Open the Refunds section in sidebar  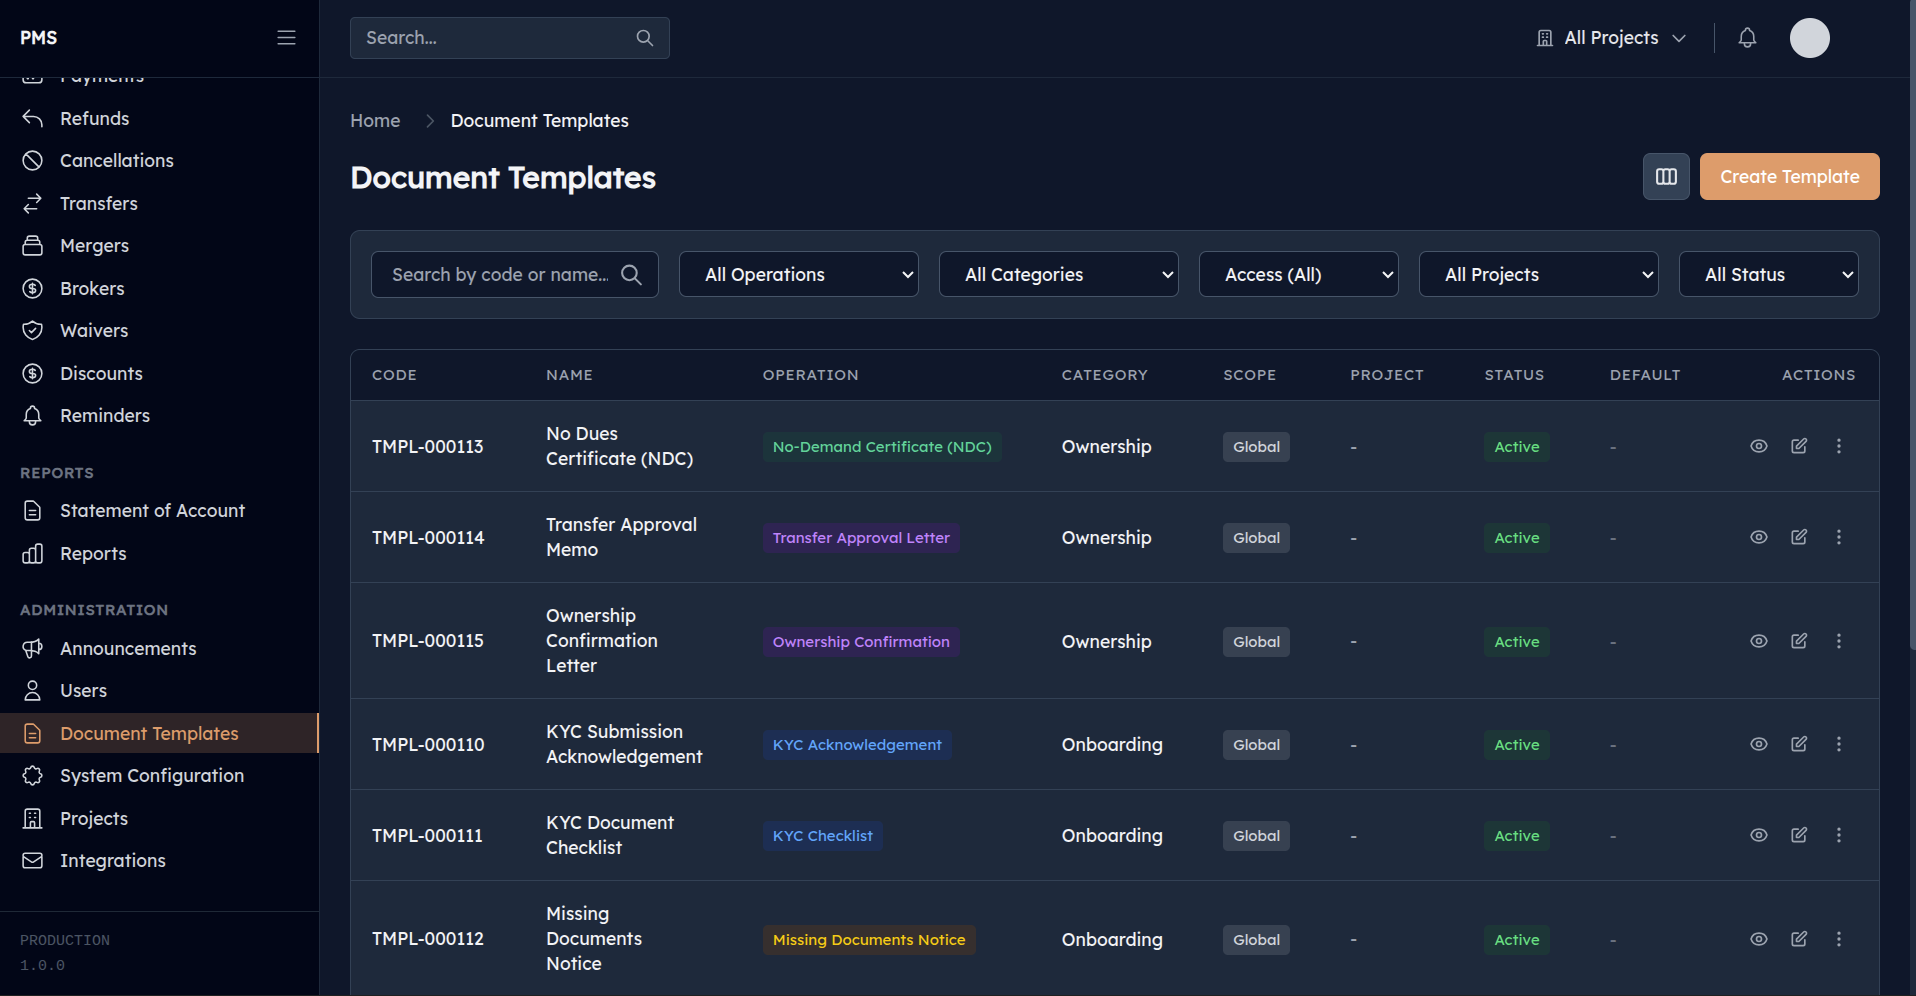[94, 118]
